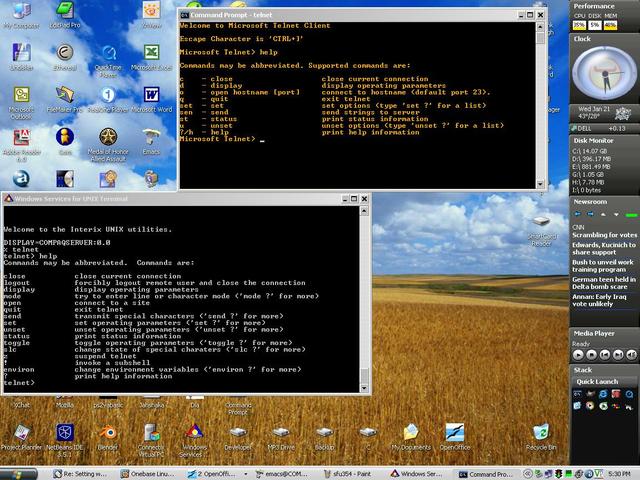Expand the grouped OpenOffice taskbar dropdown
The width and height of the screenshot is (640, 480).
tap(246, 474)
